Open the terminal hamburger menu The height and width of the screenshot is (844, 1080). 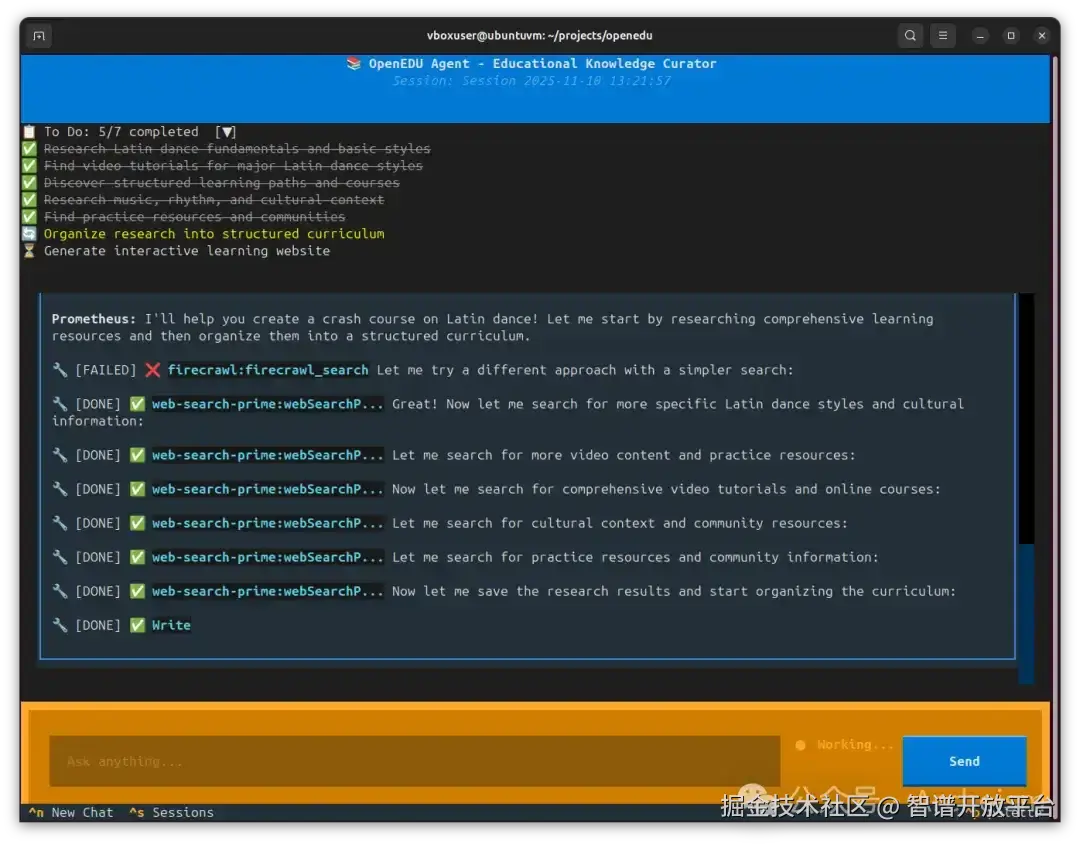click(943, 36)
